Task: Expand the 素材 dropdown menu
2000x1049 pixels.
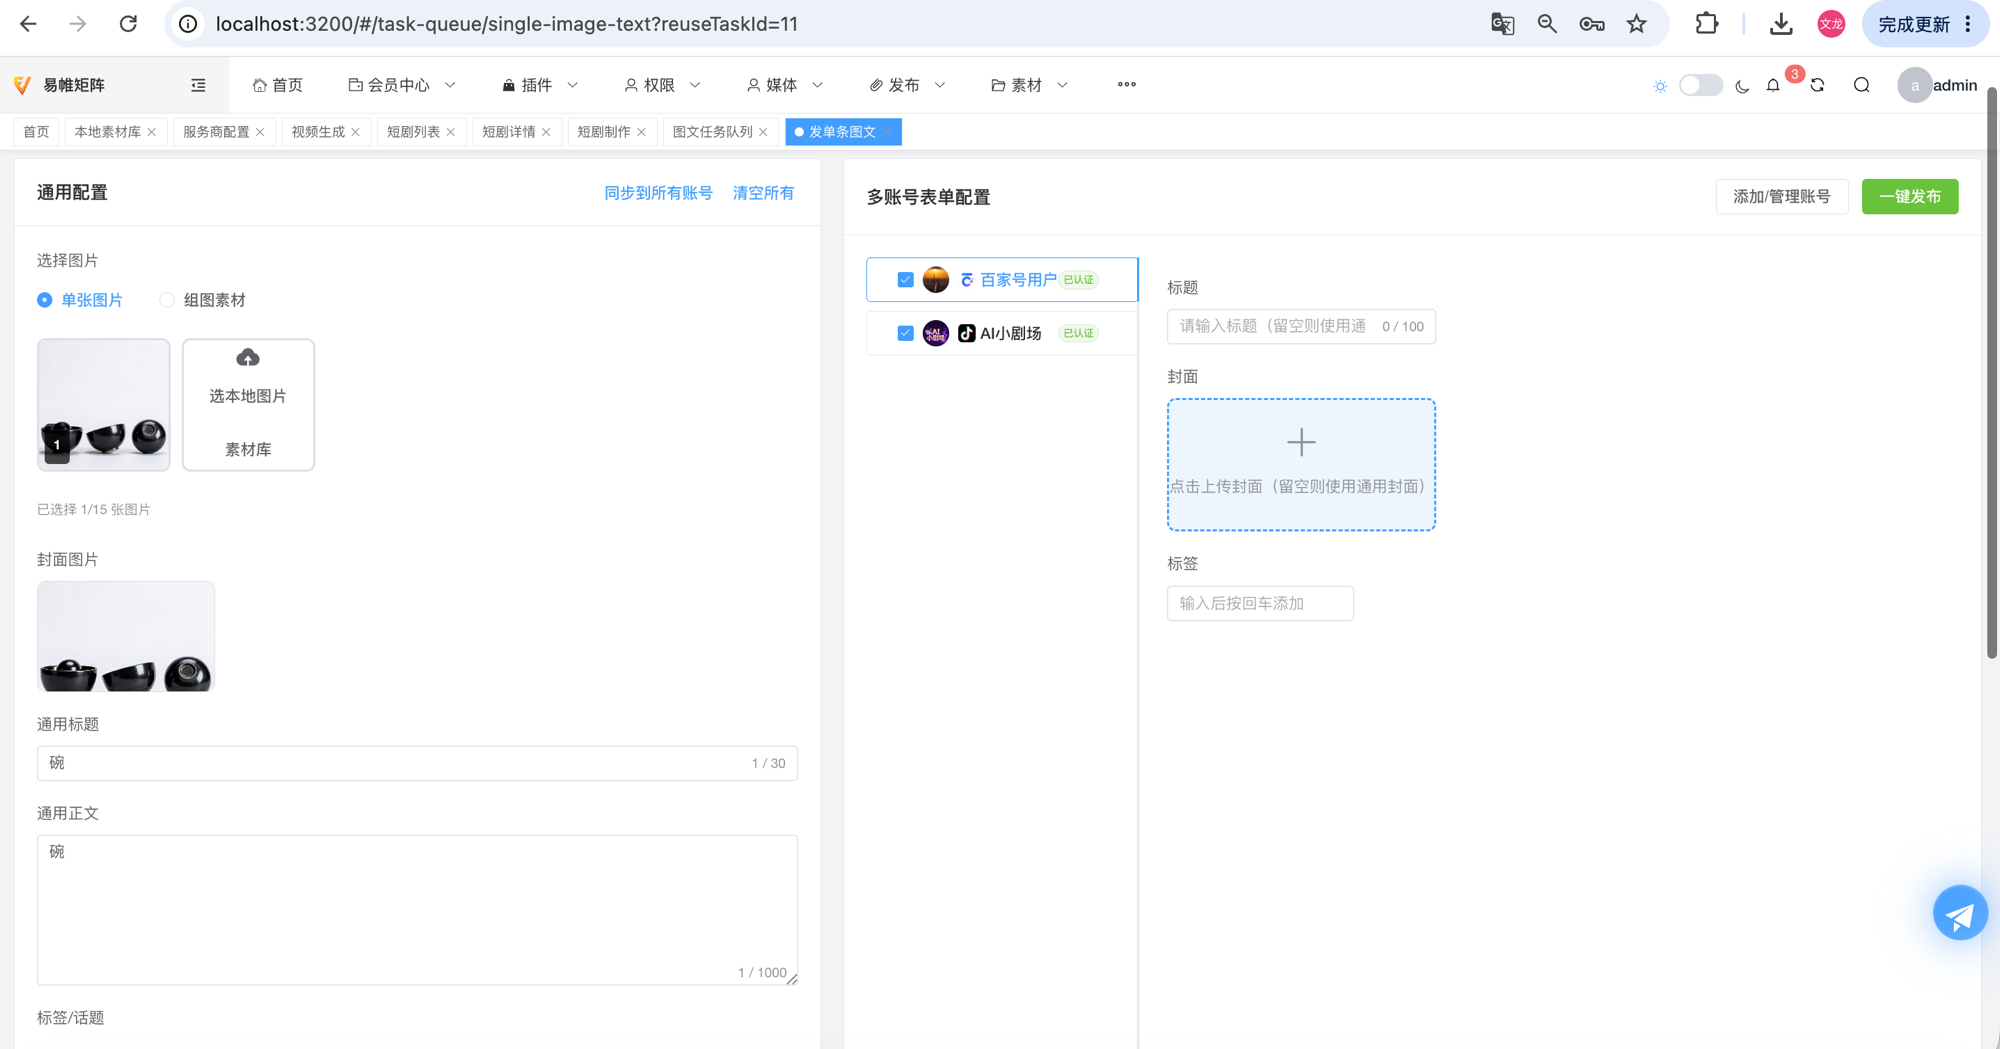Action: [1029, 85]
